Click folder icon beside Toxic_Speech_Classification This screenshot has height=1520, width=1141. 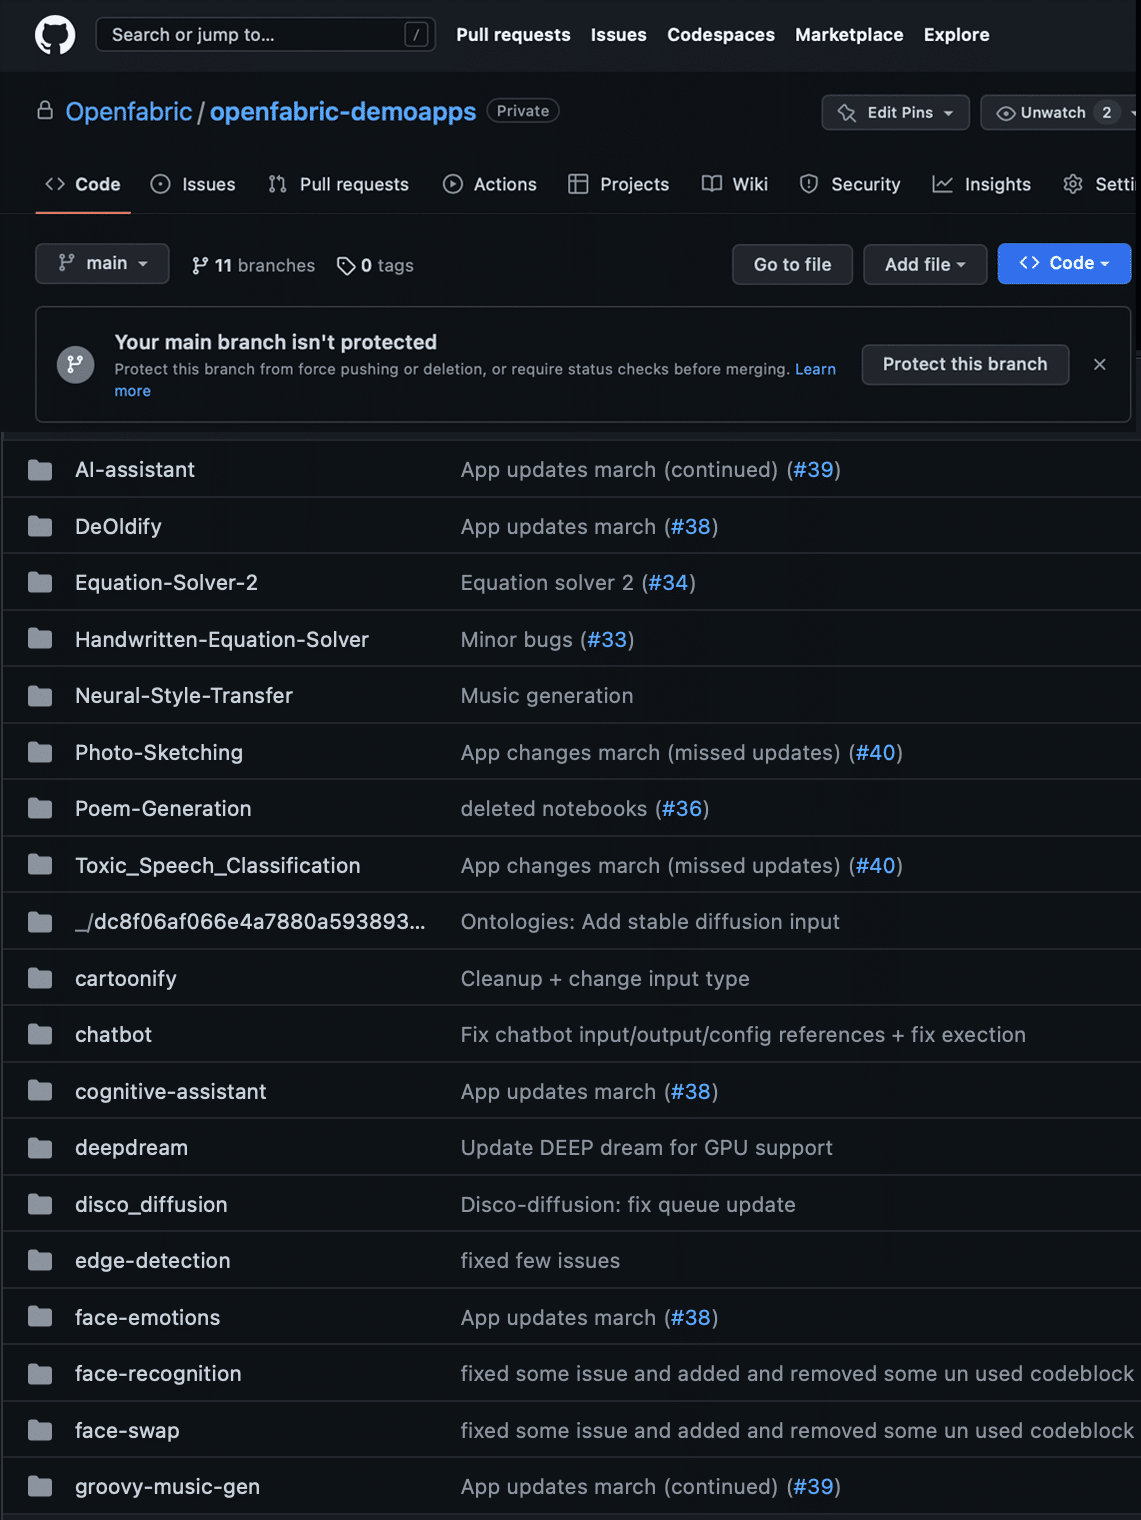coord(40,865)
